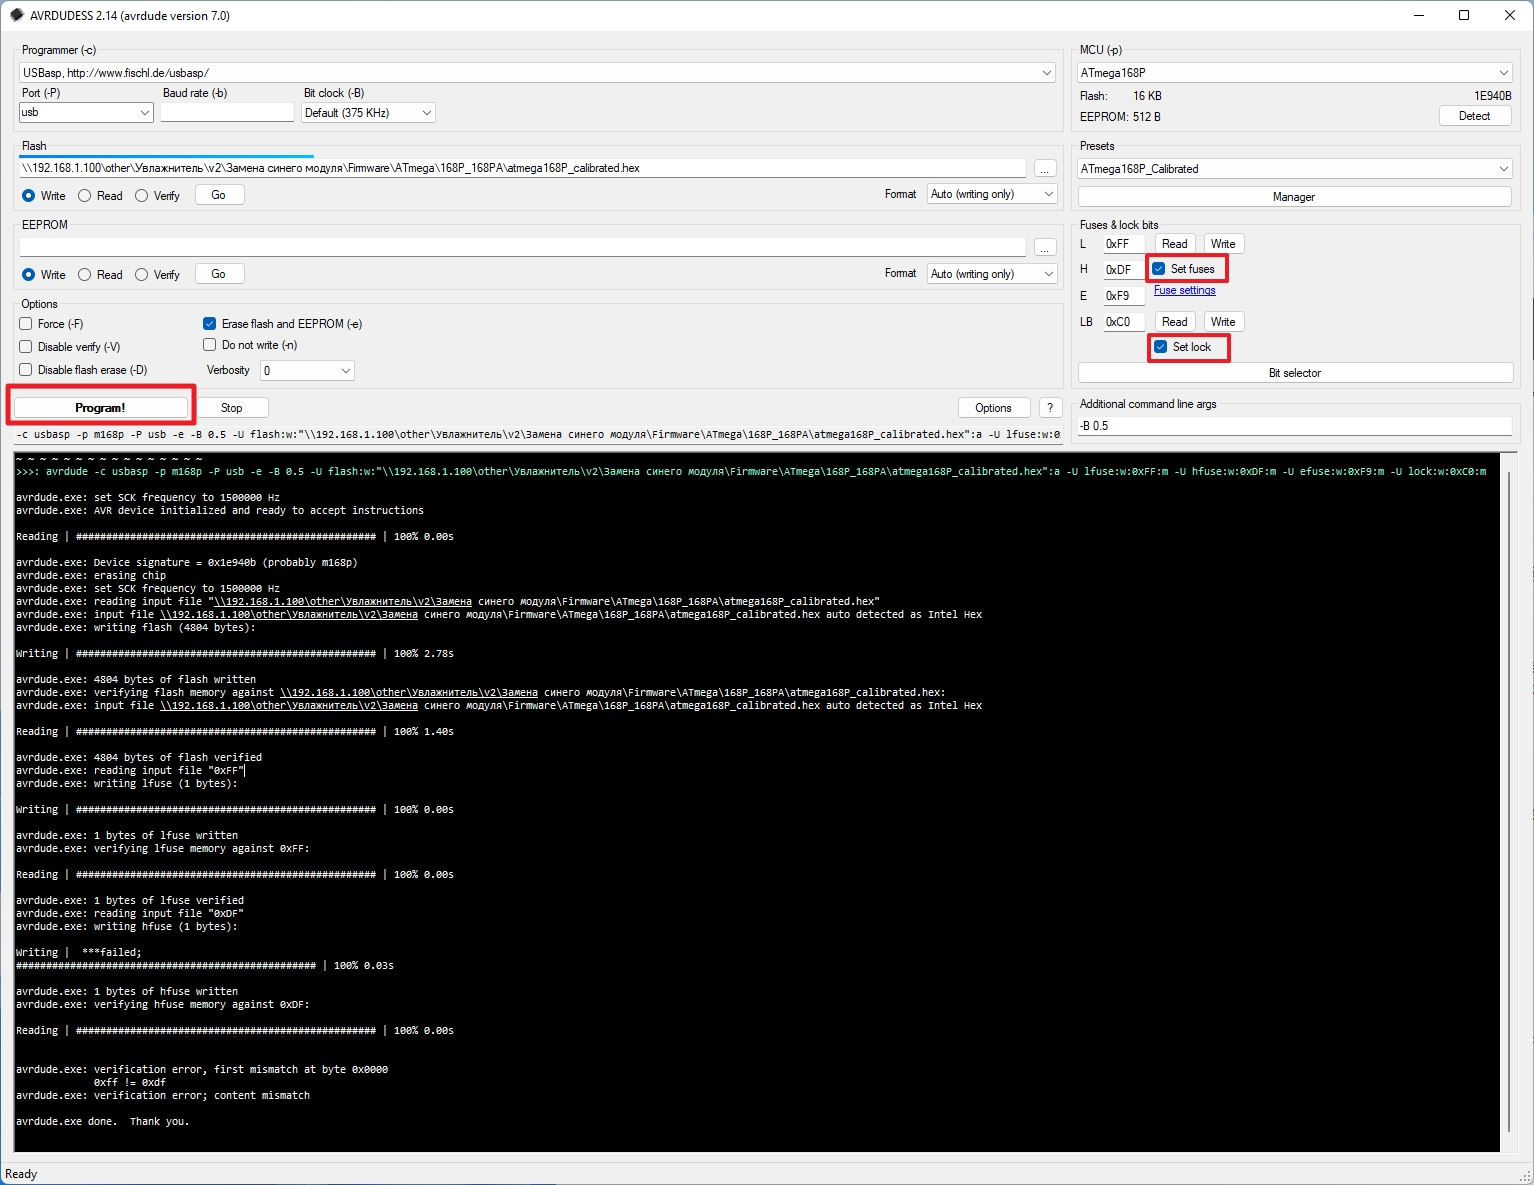
Task: Select EEPROM Read radio button
Action: click(x=100, y=275)
